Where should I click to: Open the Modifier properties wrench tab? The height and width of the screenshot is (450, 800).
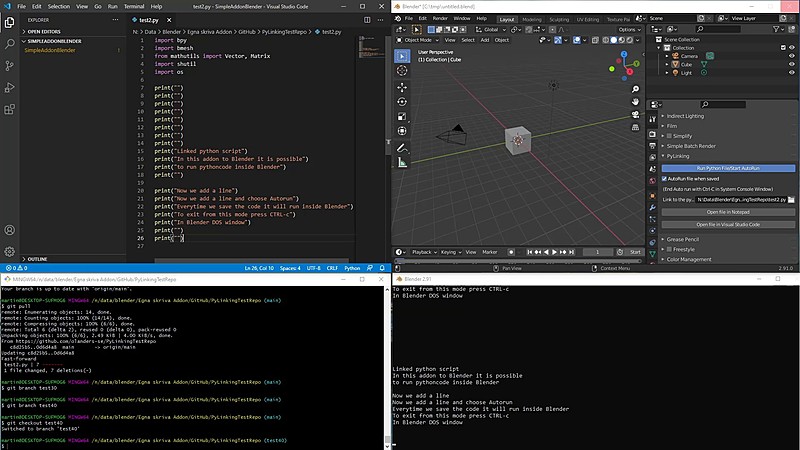tap(653, 207)
